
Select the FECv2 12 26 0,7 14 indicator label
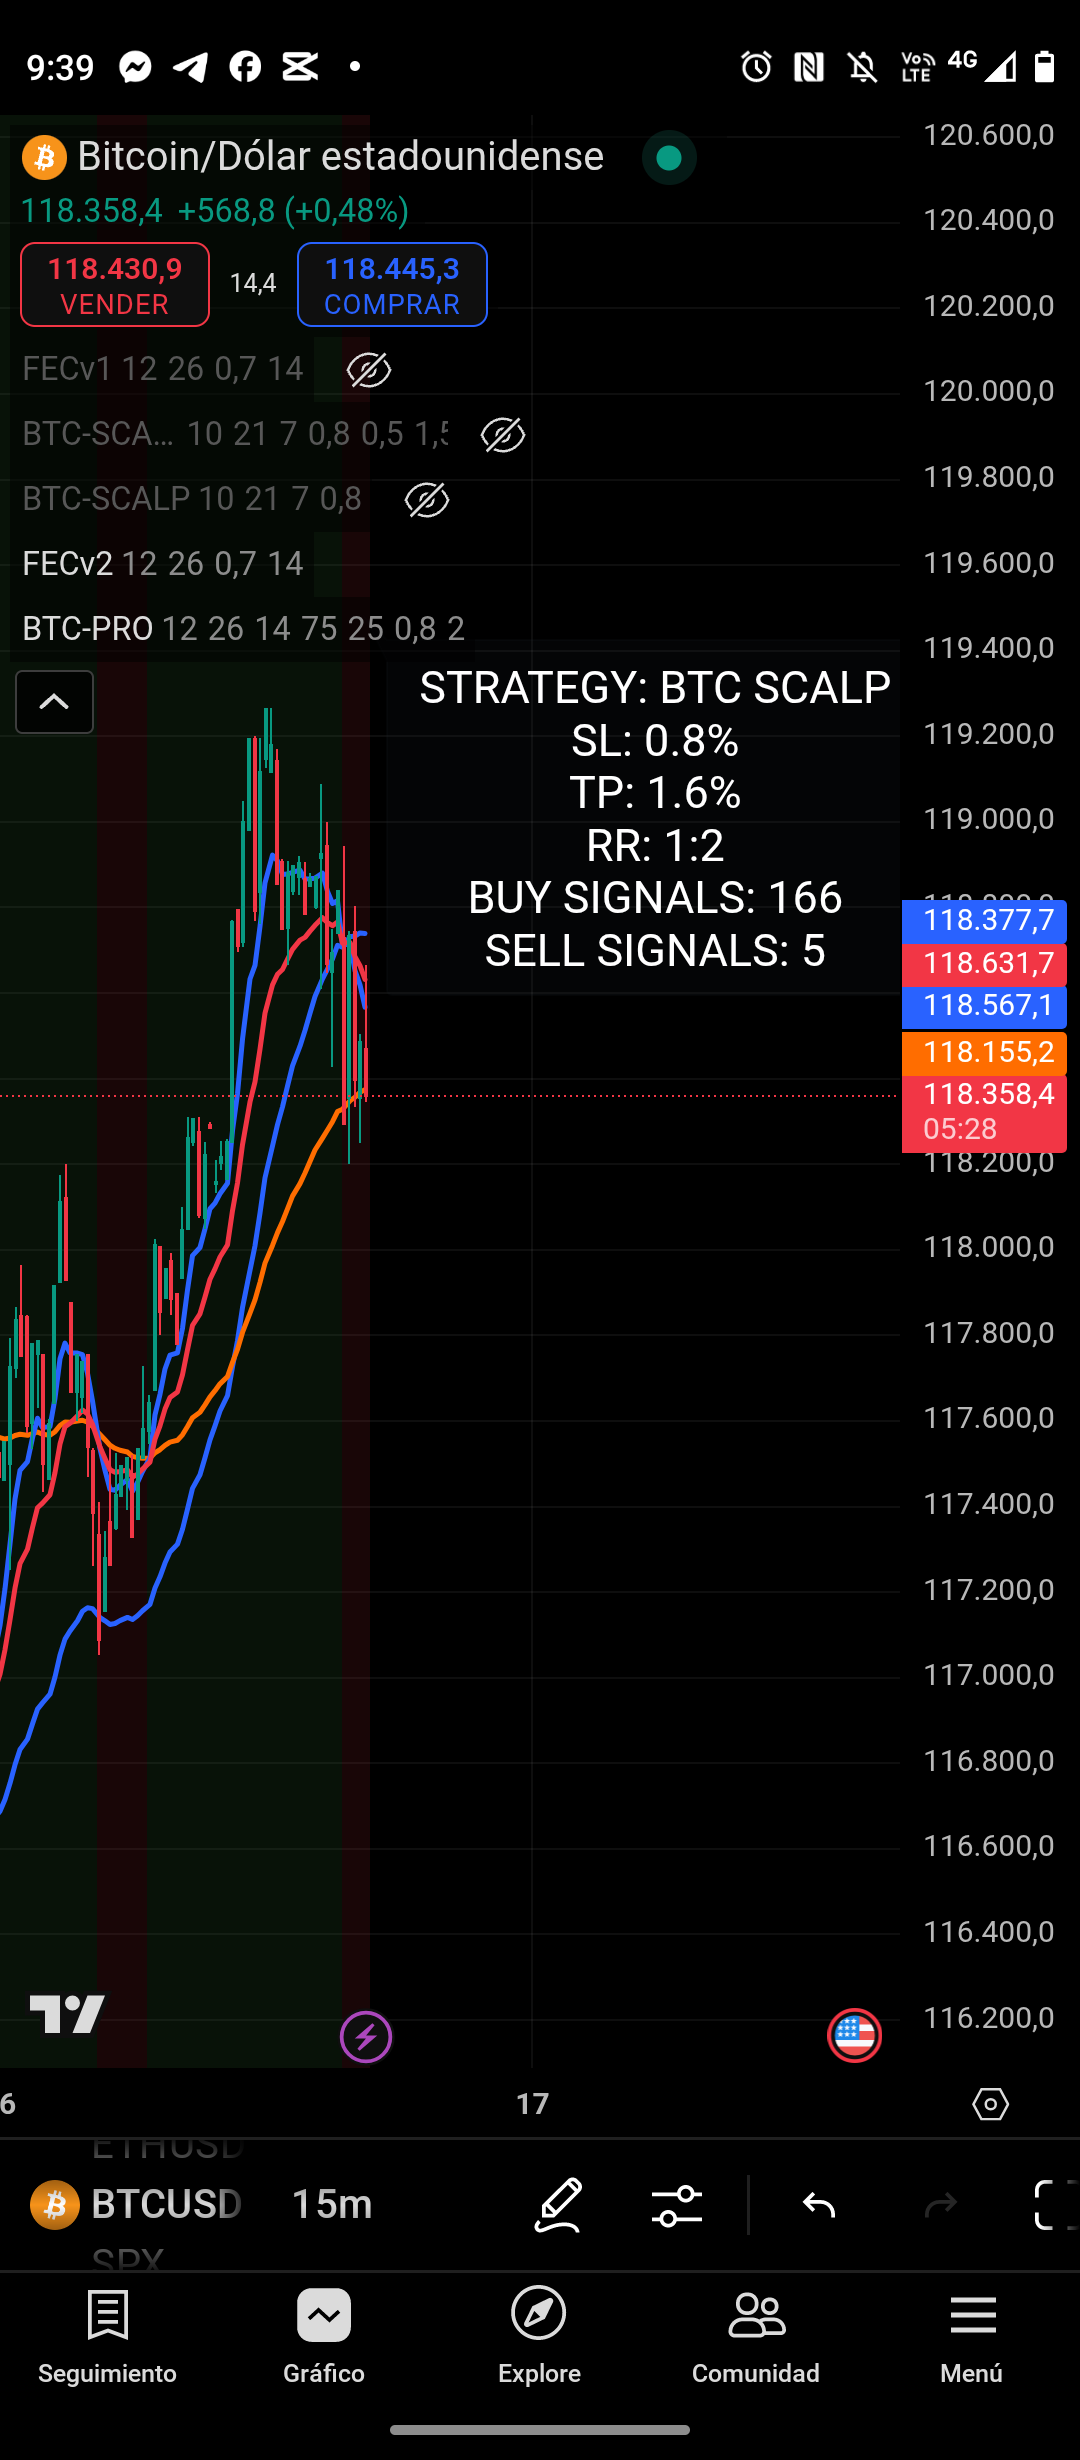[163, 564]
